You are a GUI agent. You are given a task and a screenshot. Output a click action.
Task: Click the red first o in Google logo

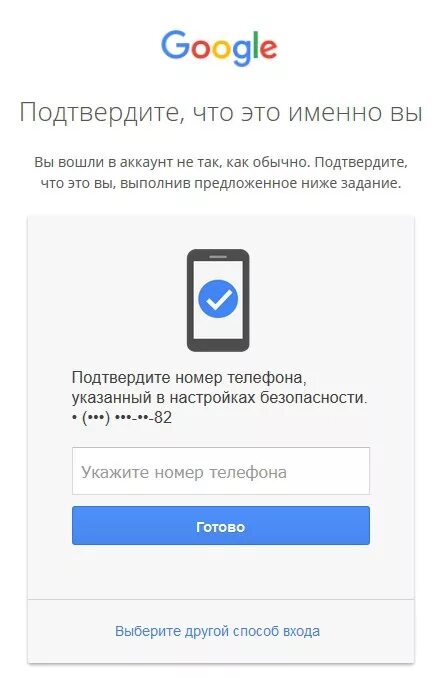pos(202,49)
